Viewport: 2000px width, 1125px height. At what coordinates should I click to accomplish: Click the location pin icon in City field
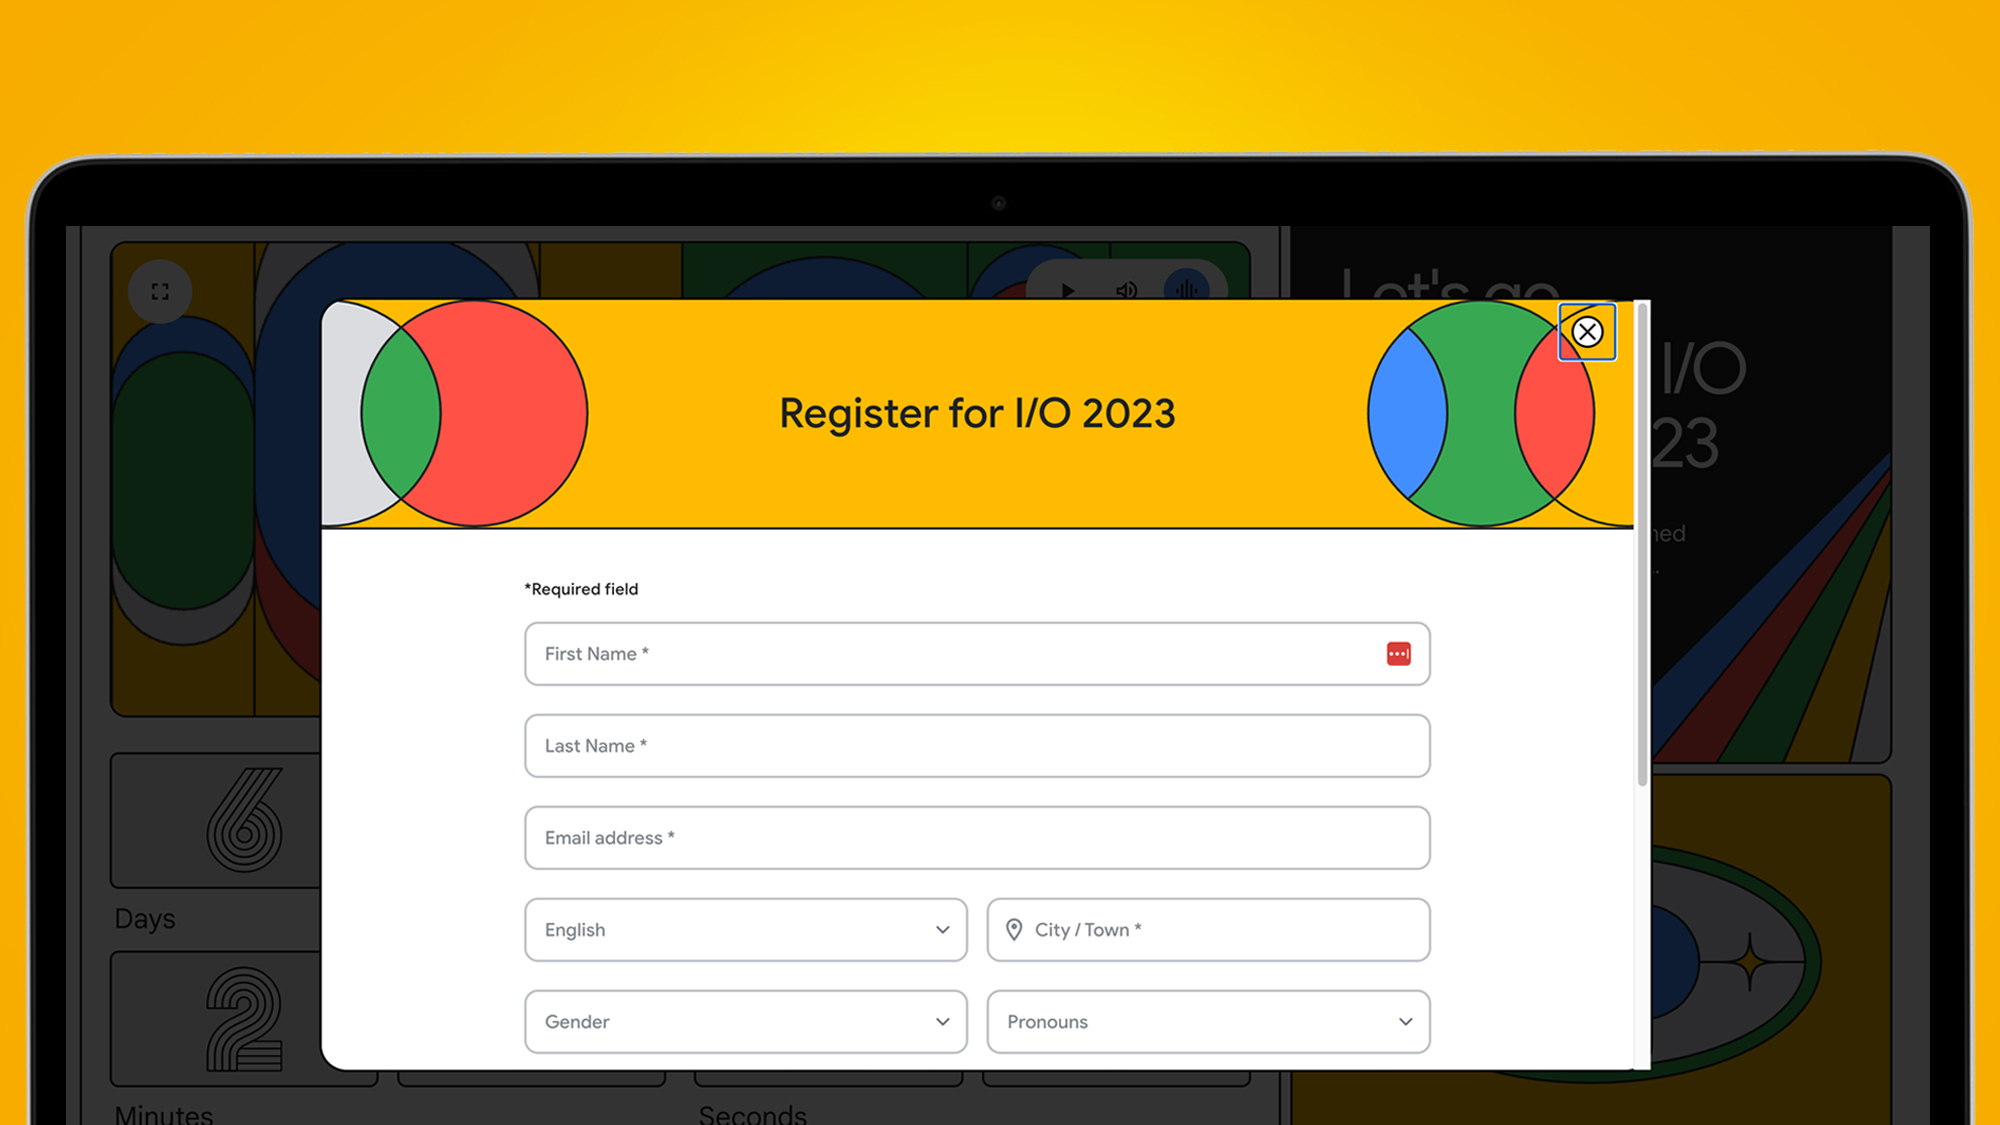(x=1015, y=930)
